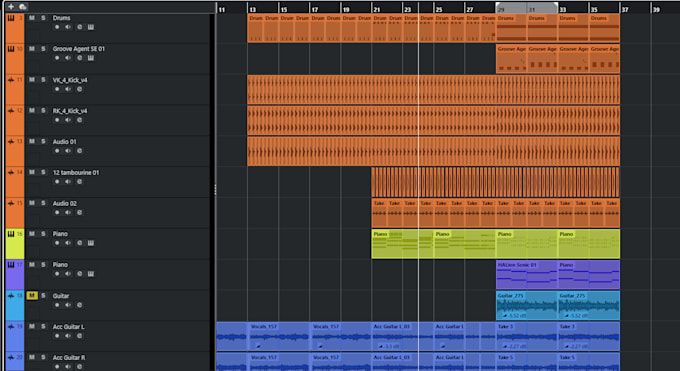Click the locator range between bars 29 and 33
Viewport: 680px width, 371px height.
526,8
